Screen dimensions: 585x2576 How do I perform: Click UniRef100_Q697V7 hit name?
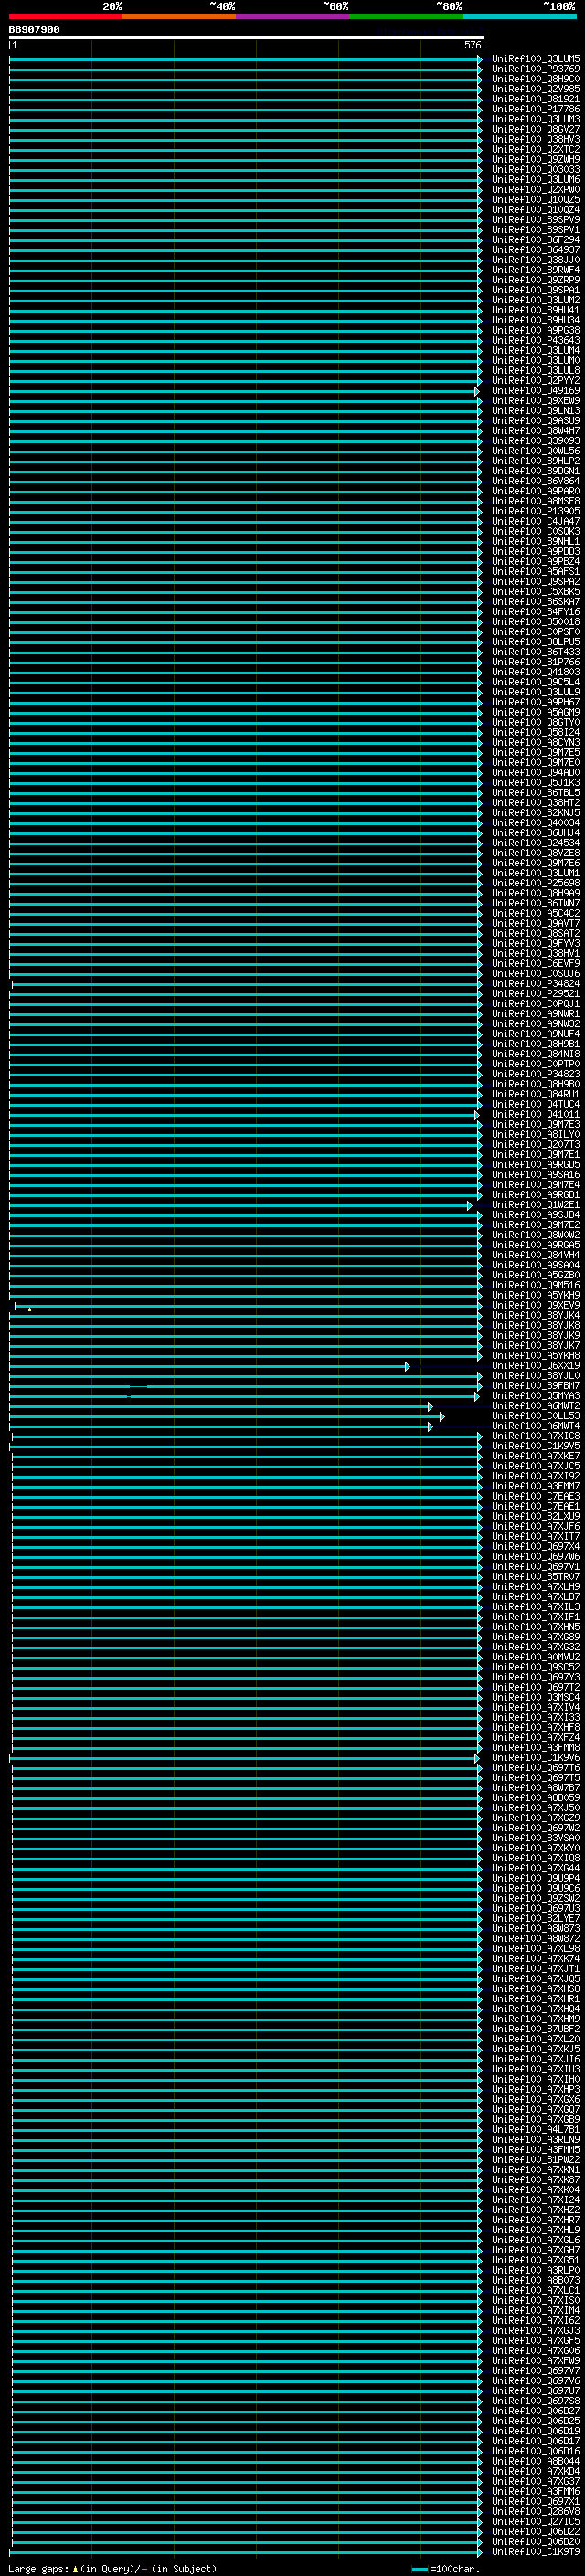(536, 2371)
